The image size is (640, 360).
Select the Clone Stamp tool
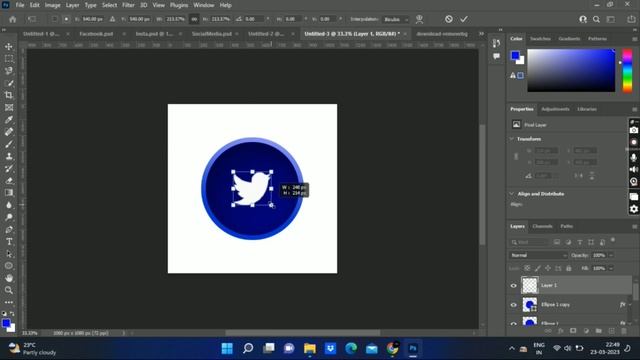coord(9,156)
